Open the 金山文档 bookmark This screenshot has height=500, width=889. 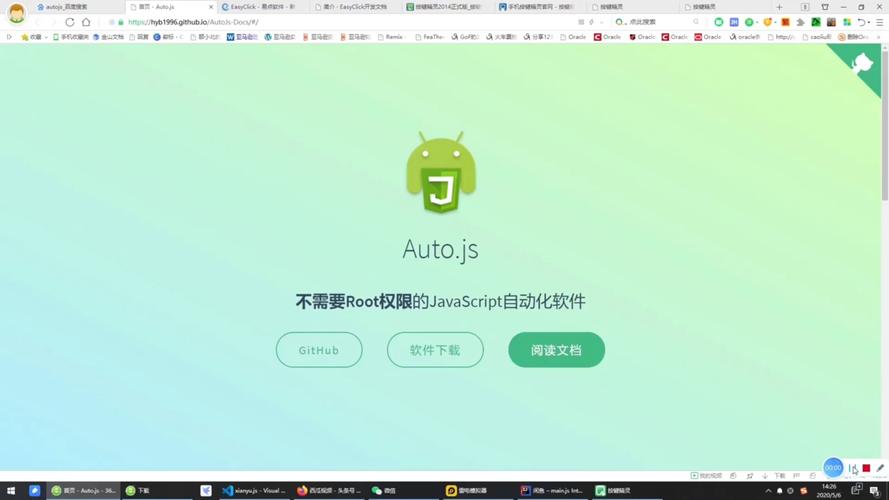click(x=108, y=37)
